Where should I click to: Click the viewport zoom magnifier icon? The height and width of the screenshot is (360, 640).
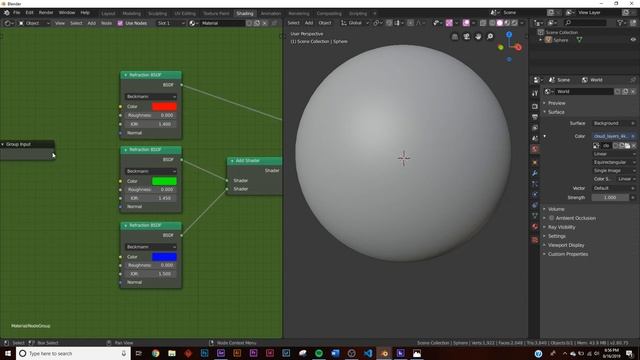point(490,37)
